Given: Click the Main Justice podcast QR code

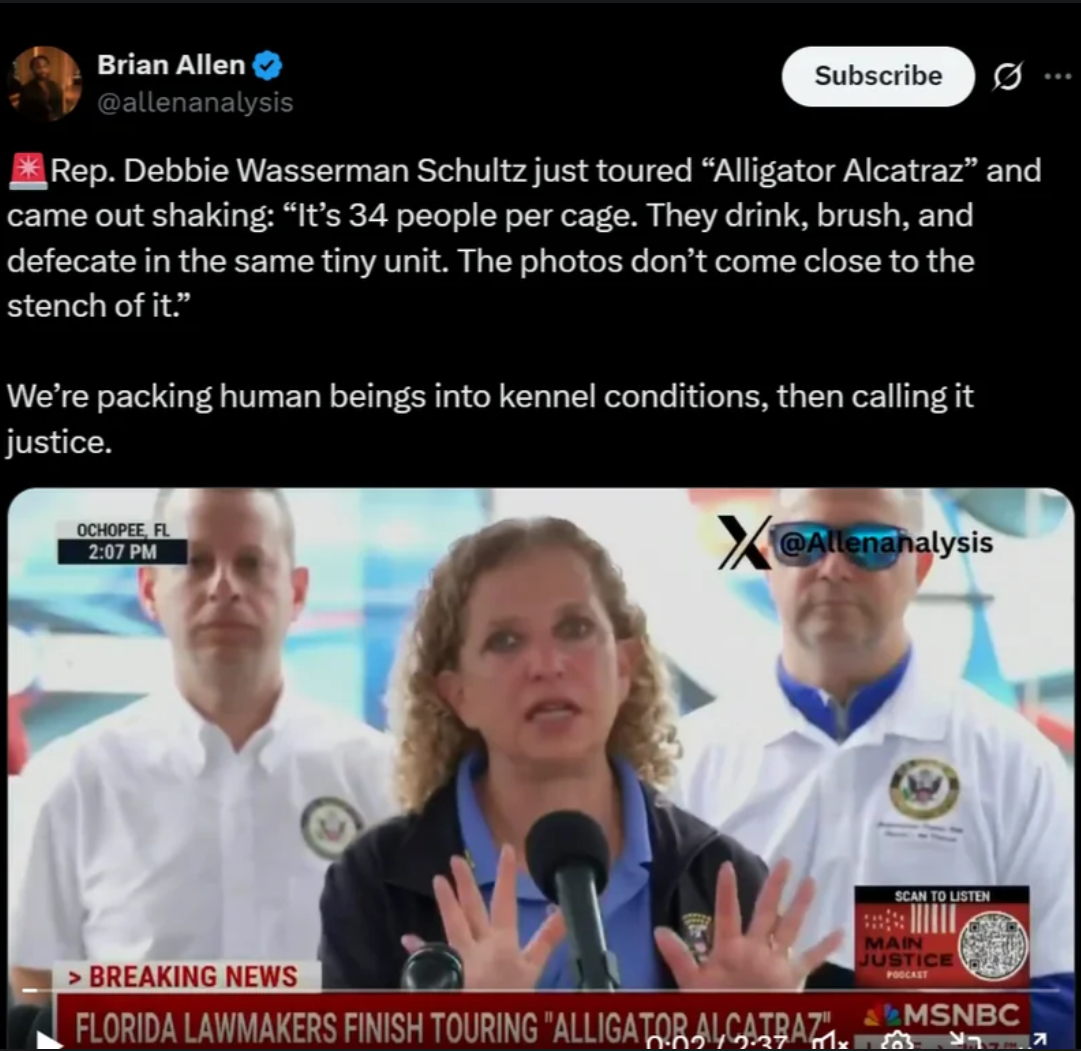Looking at the screenshot, I should click(993, 945).
